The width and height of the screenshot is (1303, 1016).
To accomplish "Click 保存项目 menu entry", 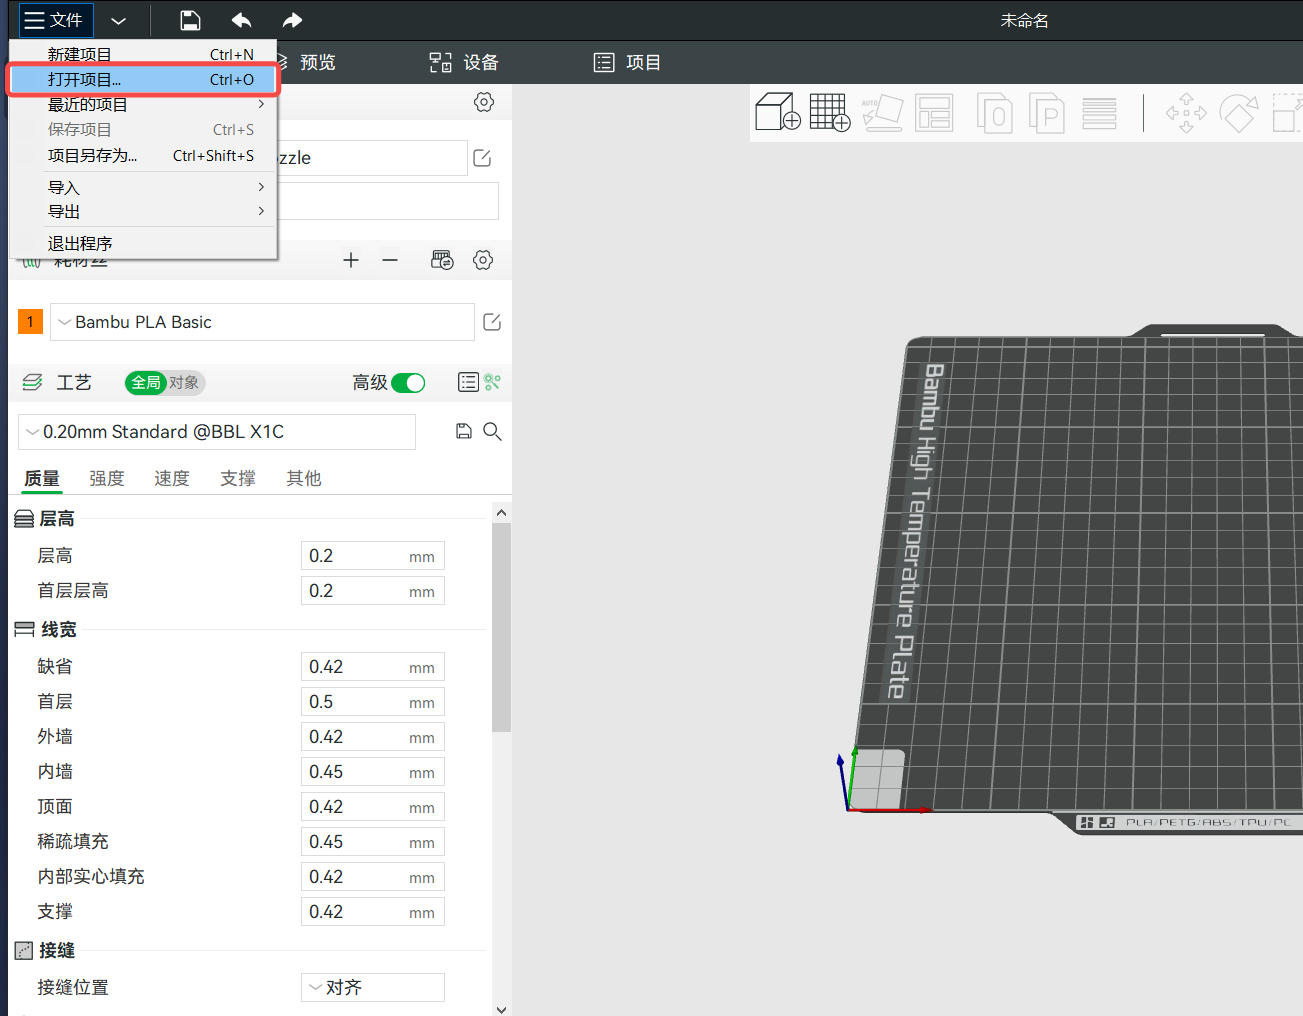I will (143, 130).
